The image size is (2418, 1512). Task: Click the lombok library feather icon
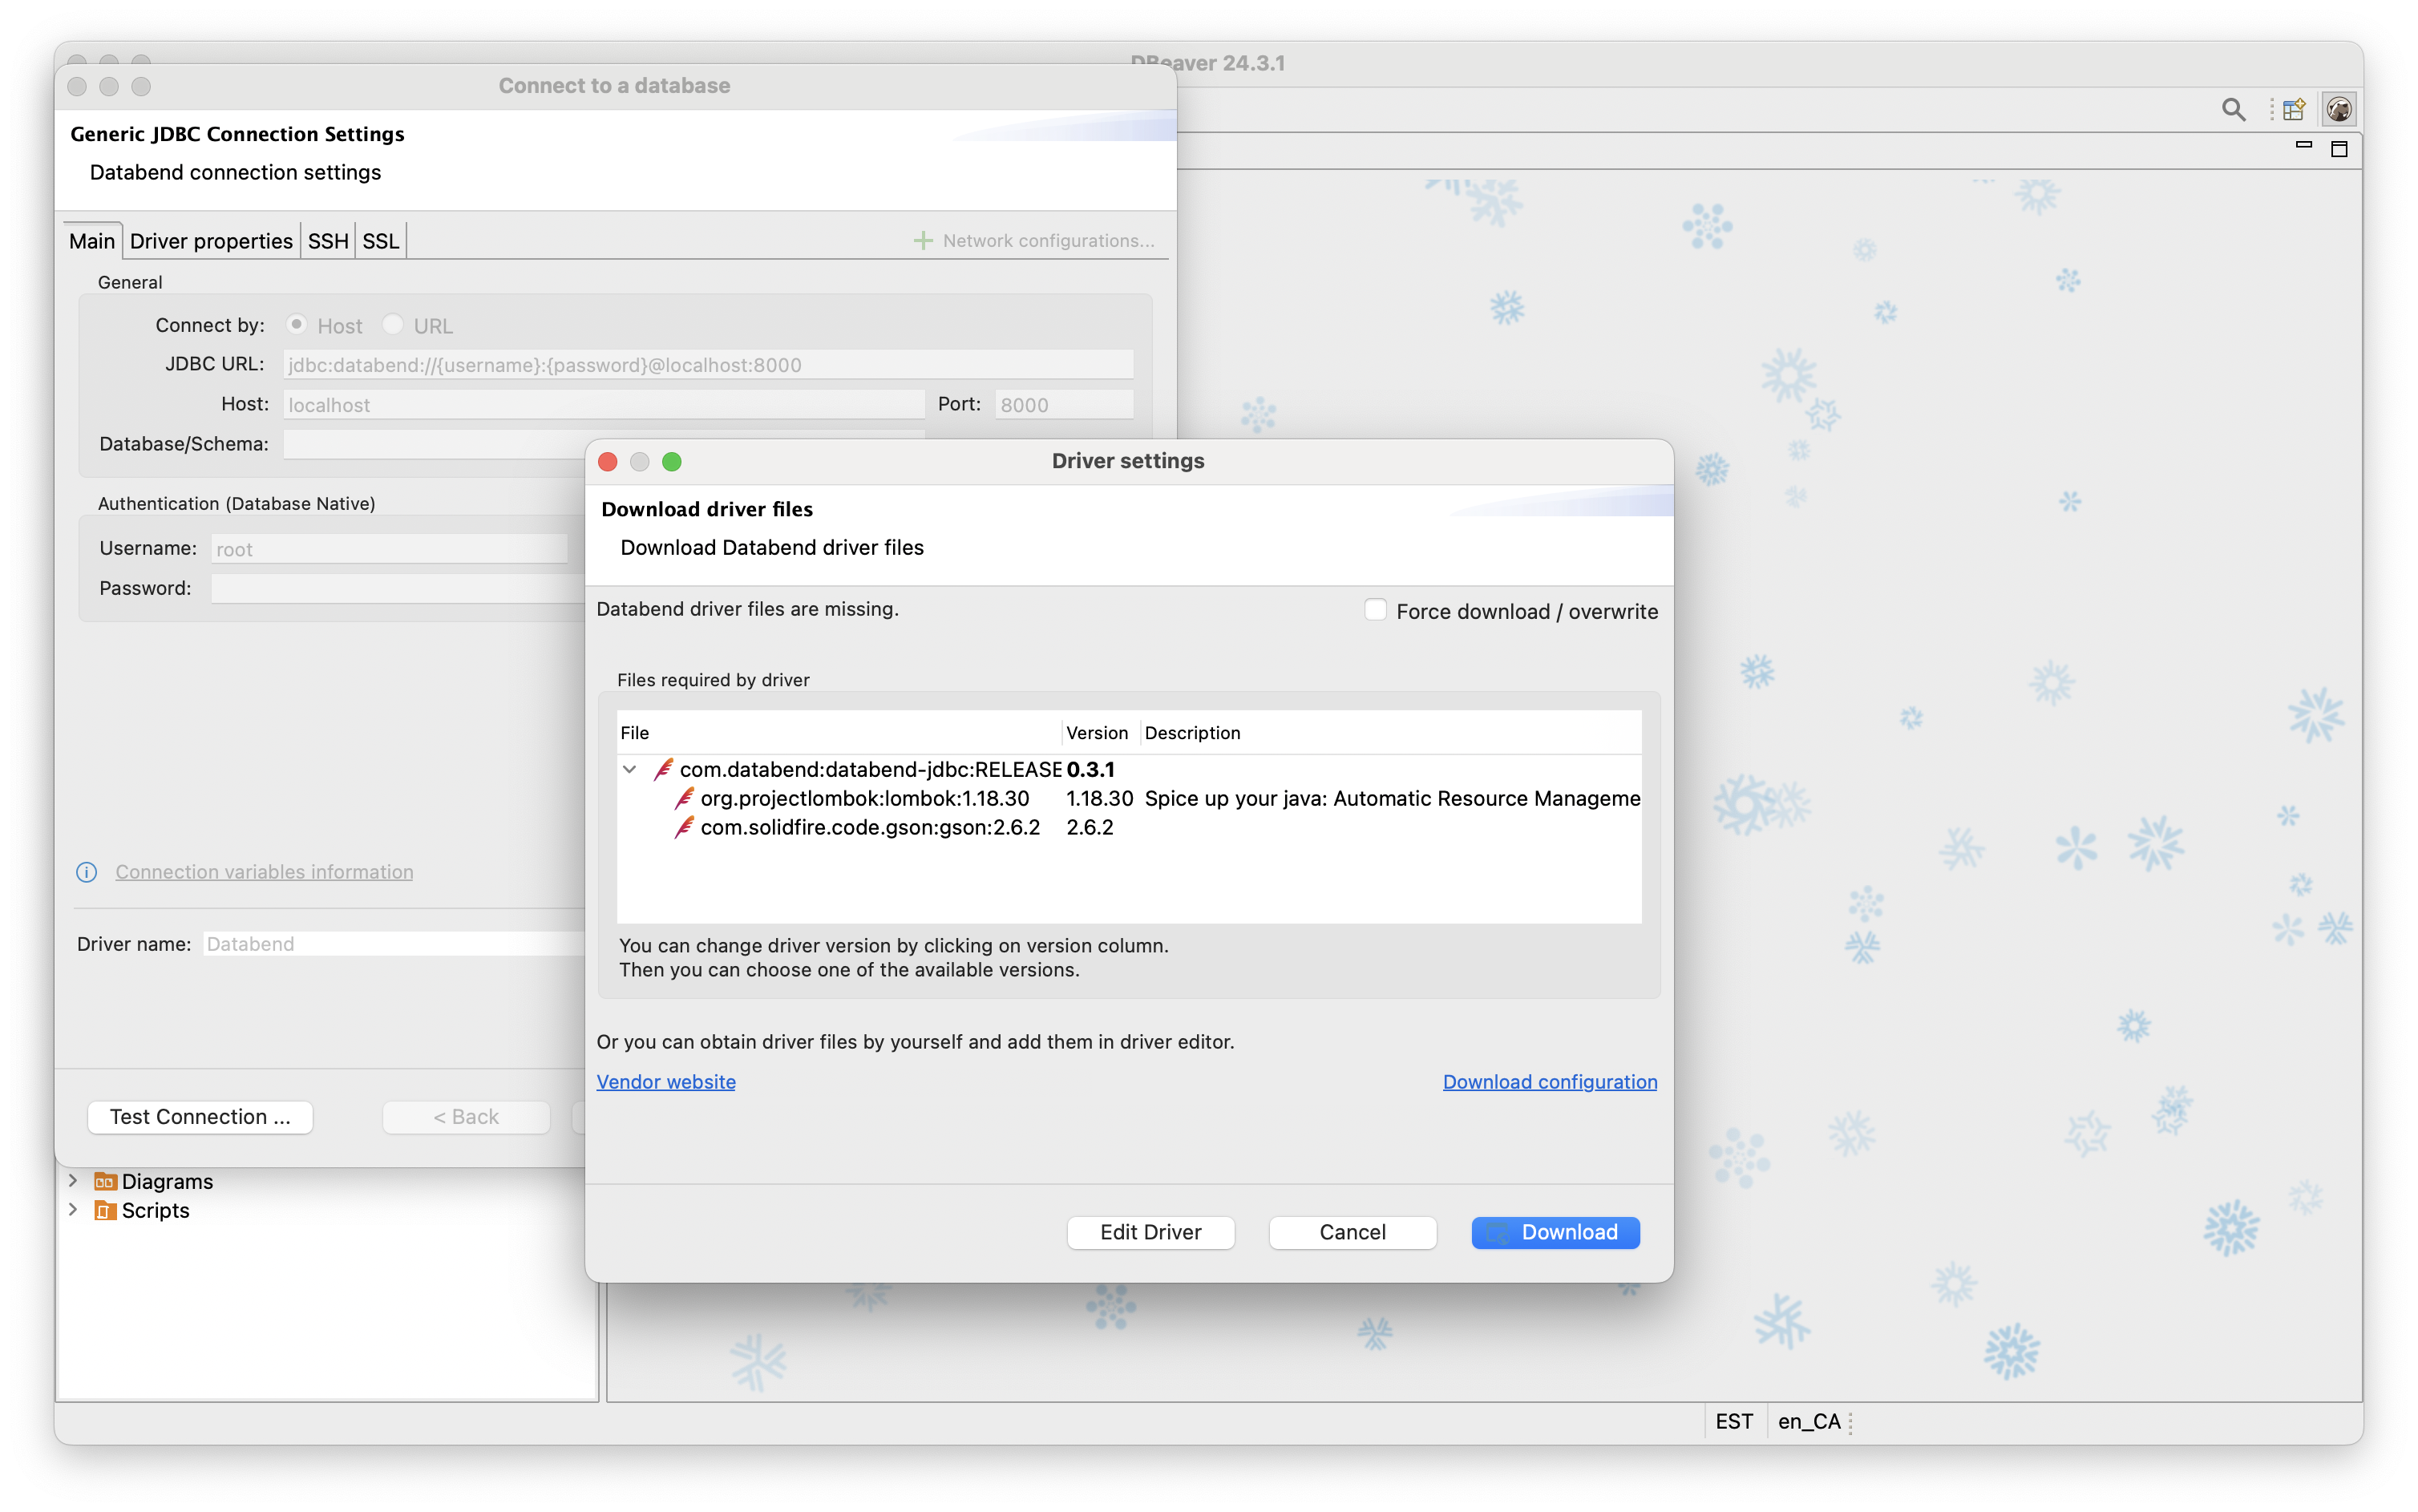point(684,798)
